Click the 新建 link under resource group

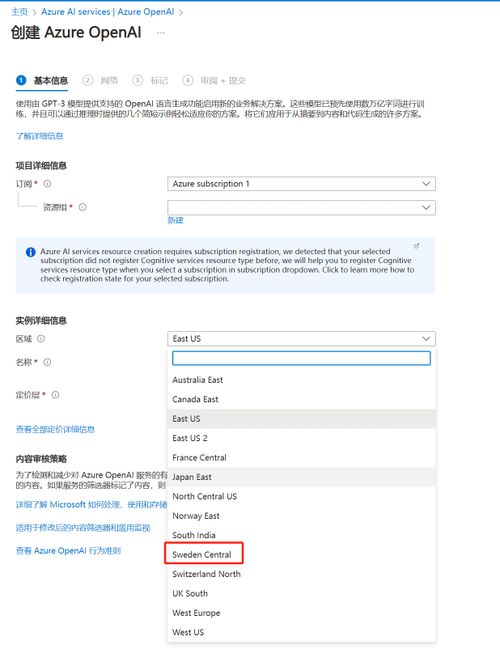[175, 220]
